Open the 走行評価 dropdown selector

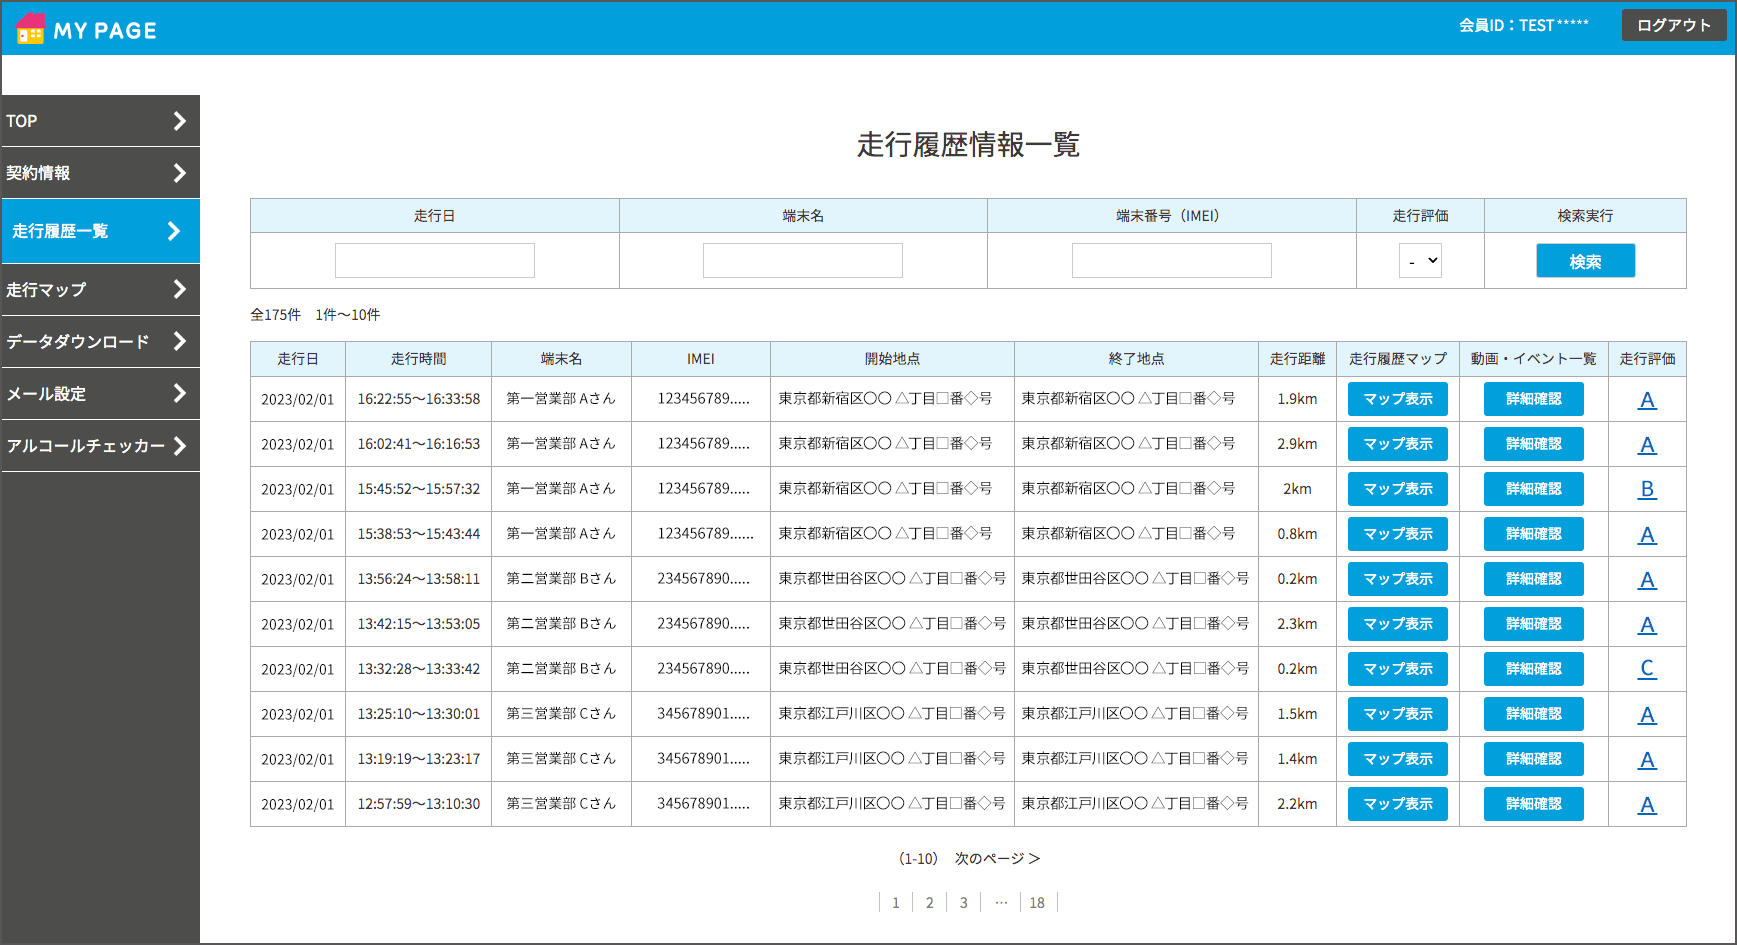(x=1421, y=260)
